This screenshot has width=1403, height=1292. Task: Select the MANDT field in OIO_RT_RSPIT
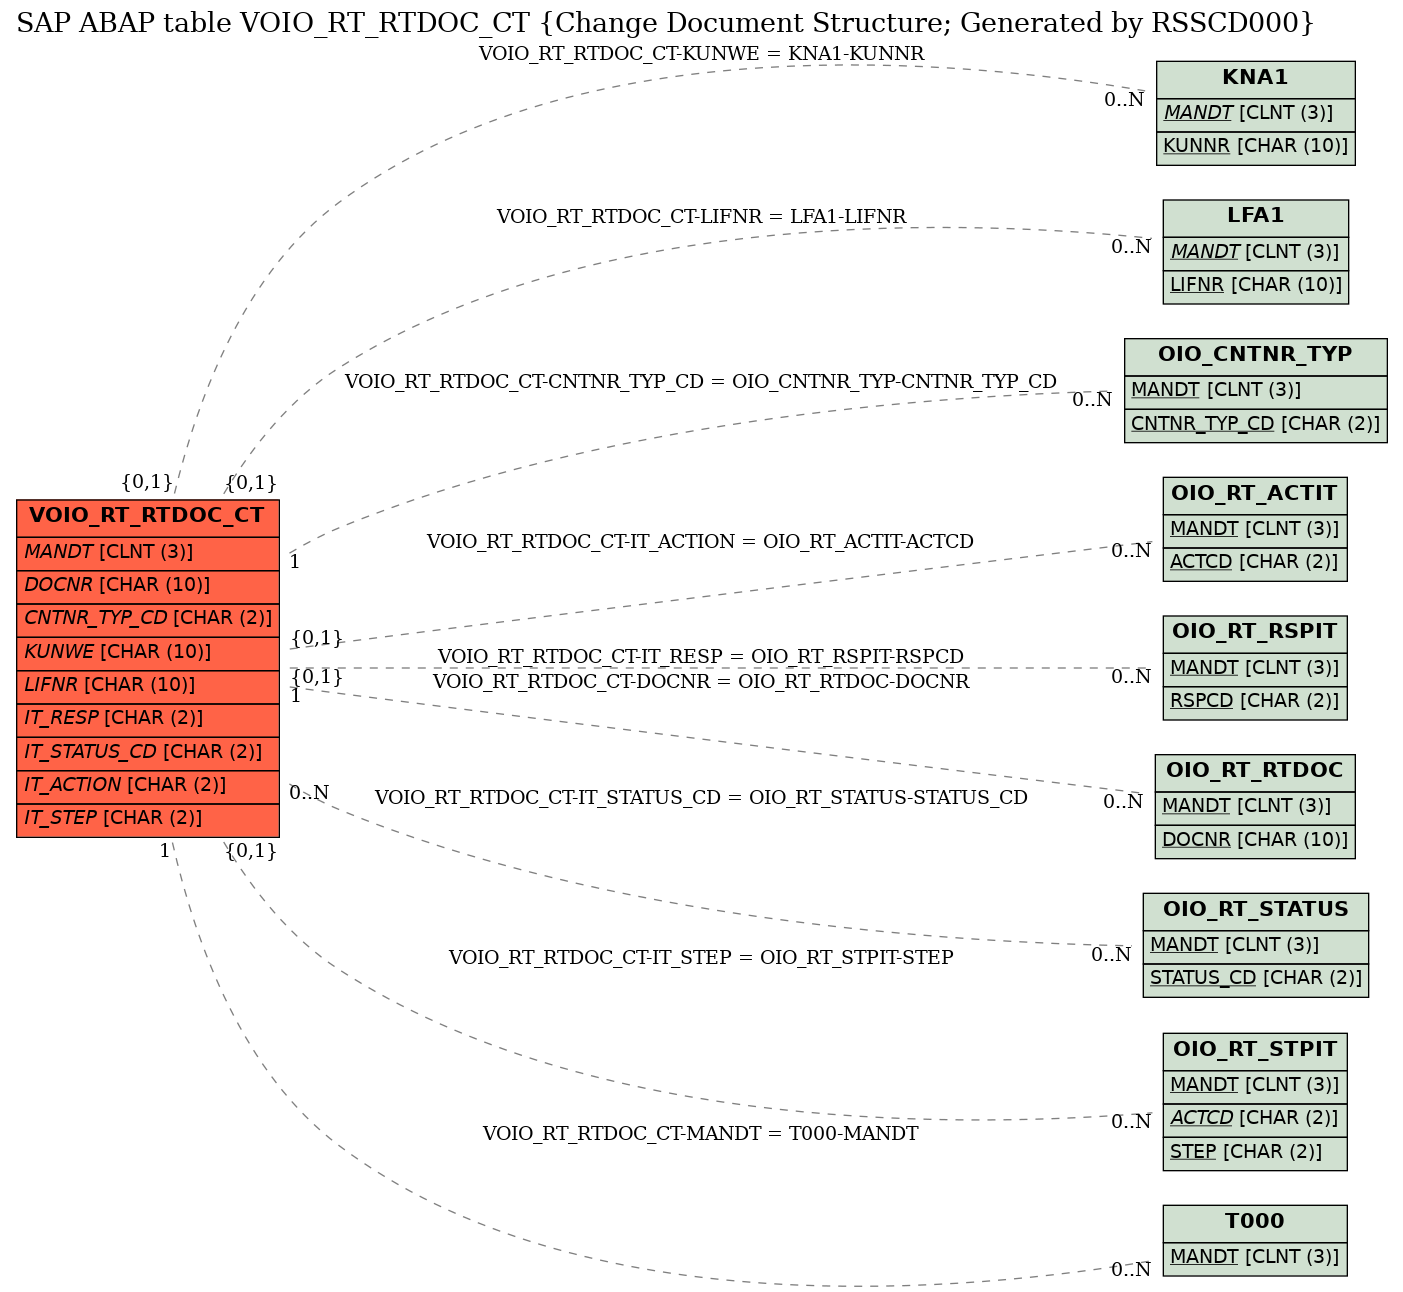1255,669
